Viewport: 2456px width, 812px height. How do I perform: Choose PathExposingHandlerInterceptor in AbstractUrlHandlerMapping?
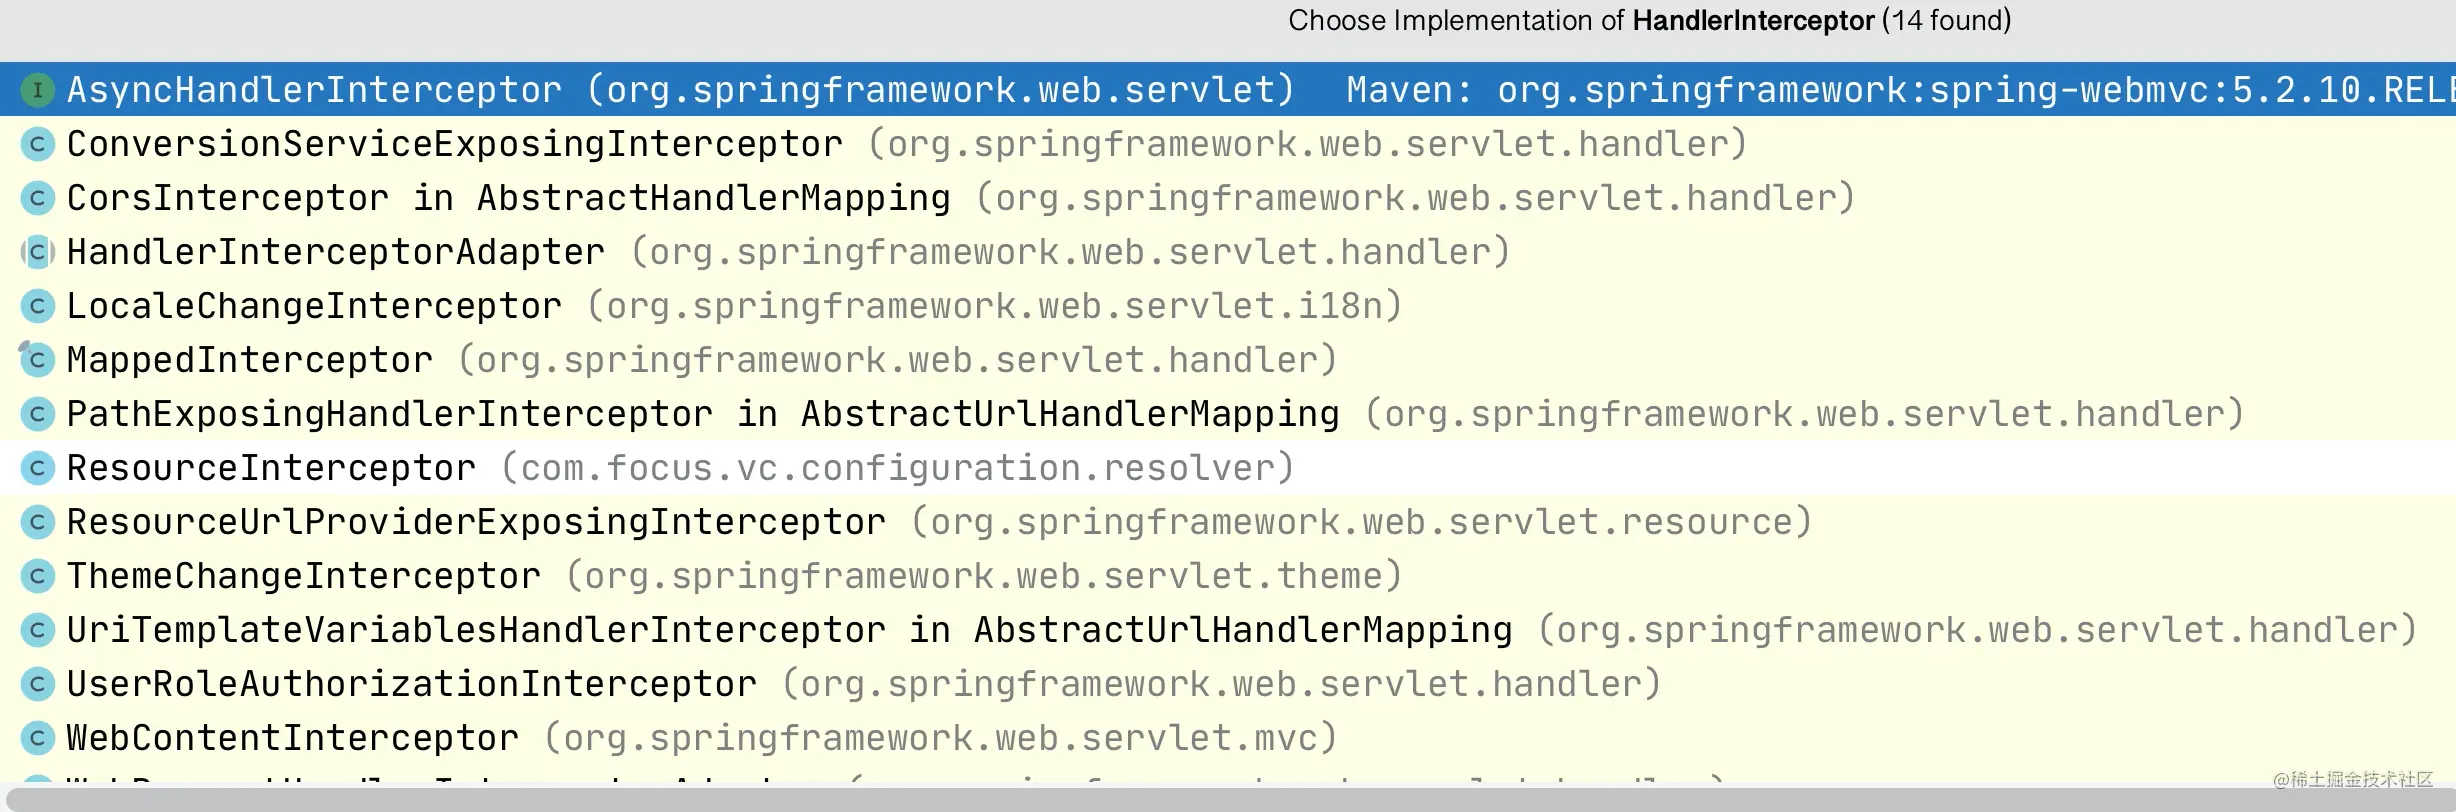point(1228,414)
